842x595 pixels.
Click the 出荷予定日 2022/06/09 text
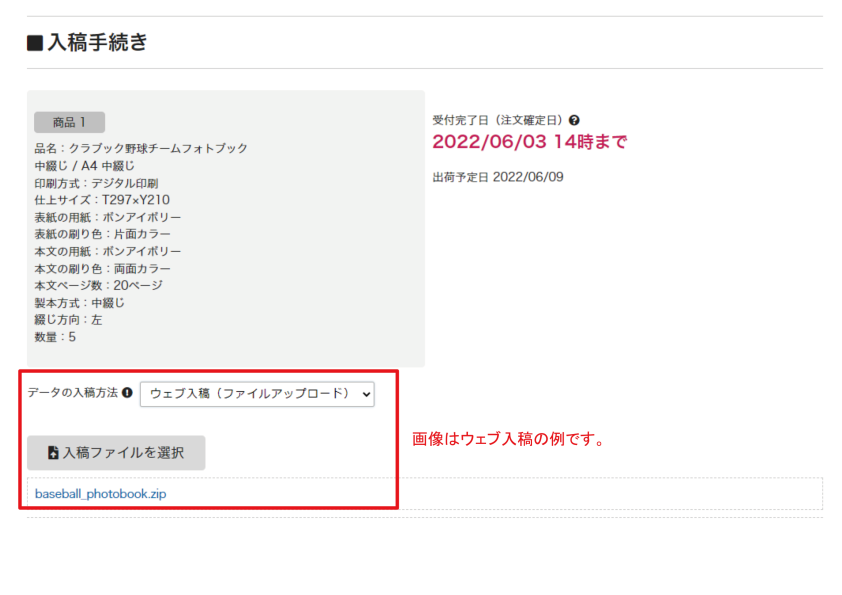(498, 177)
